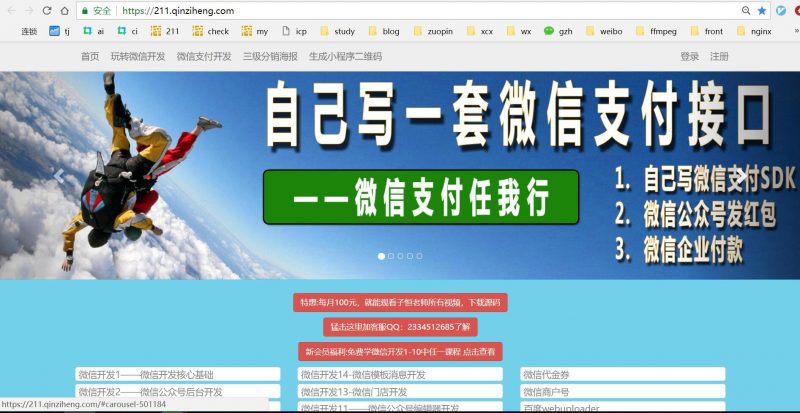Click the browser back arrow
This screenshot has width=800, height=413.
[x=11, y=11]
